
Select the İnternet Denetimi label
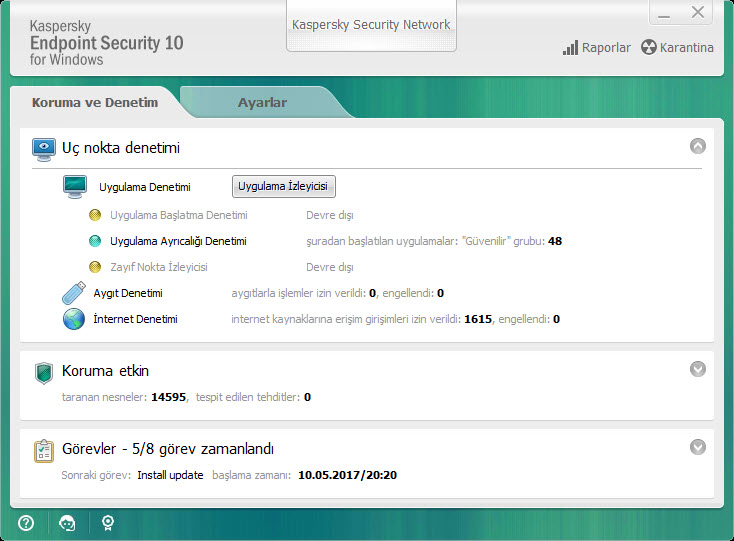[135, 319]
